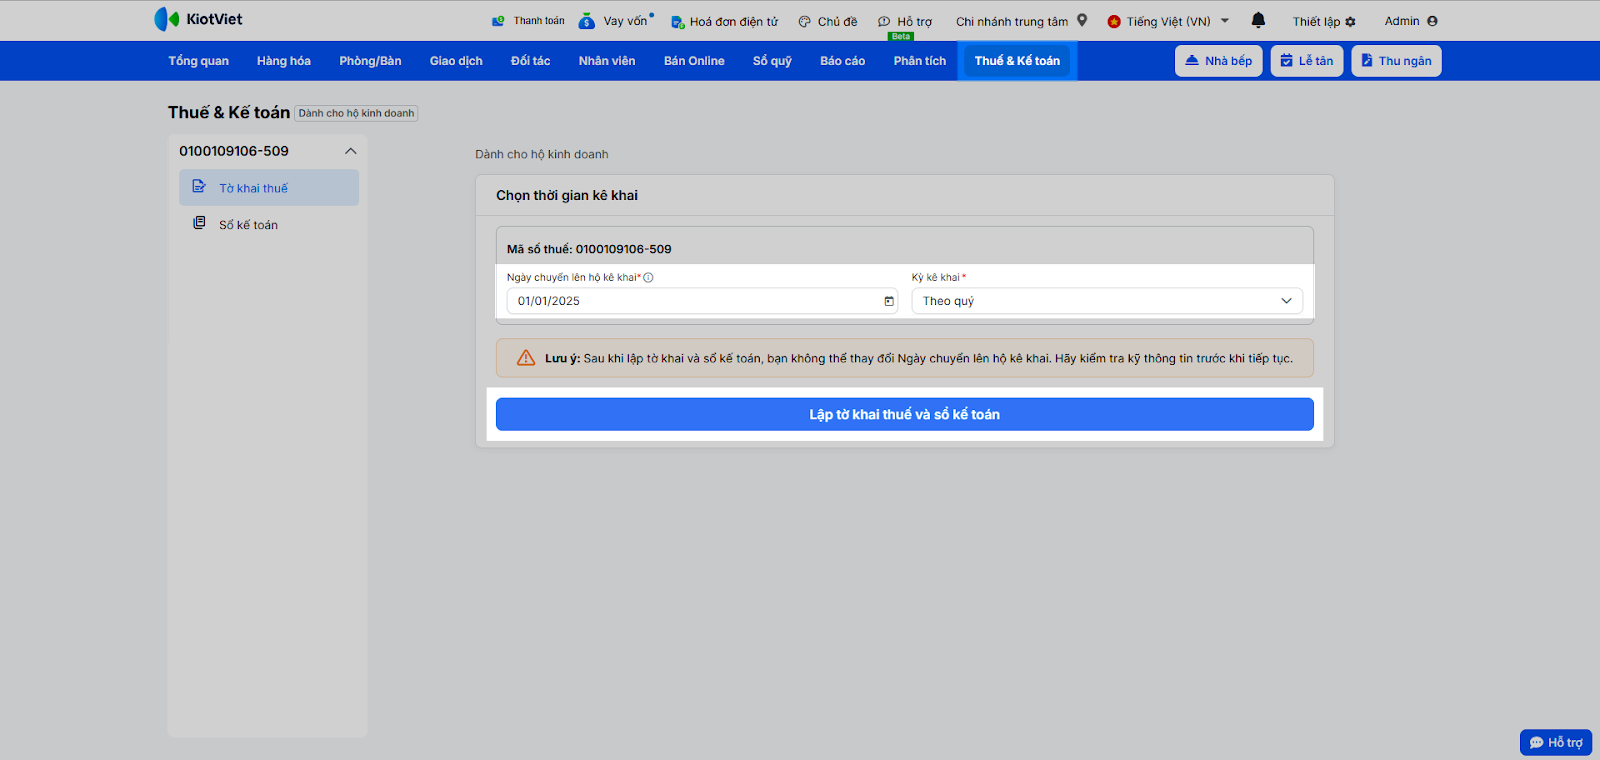Click the Dành cho hộ kinh doanh badge
Viewport: 1600px width, 760px height.
[356, 113]
